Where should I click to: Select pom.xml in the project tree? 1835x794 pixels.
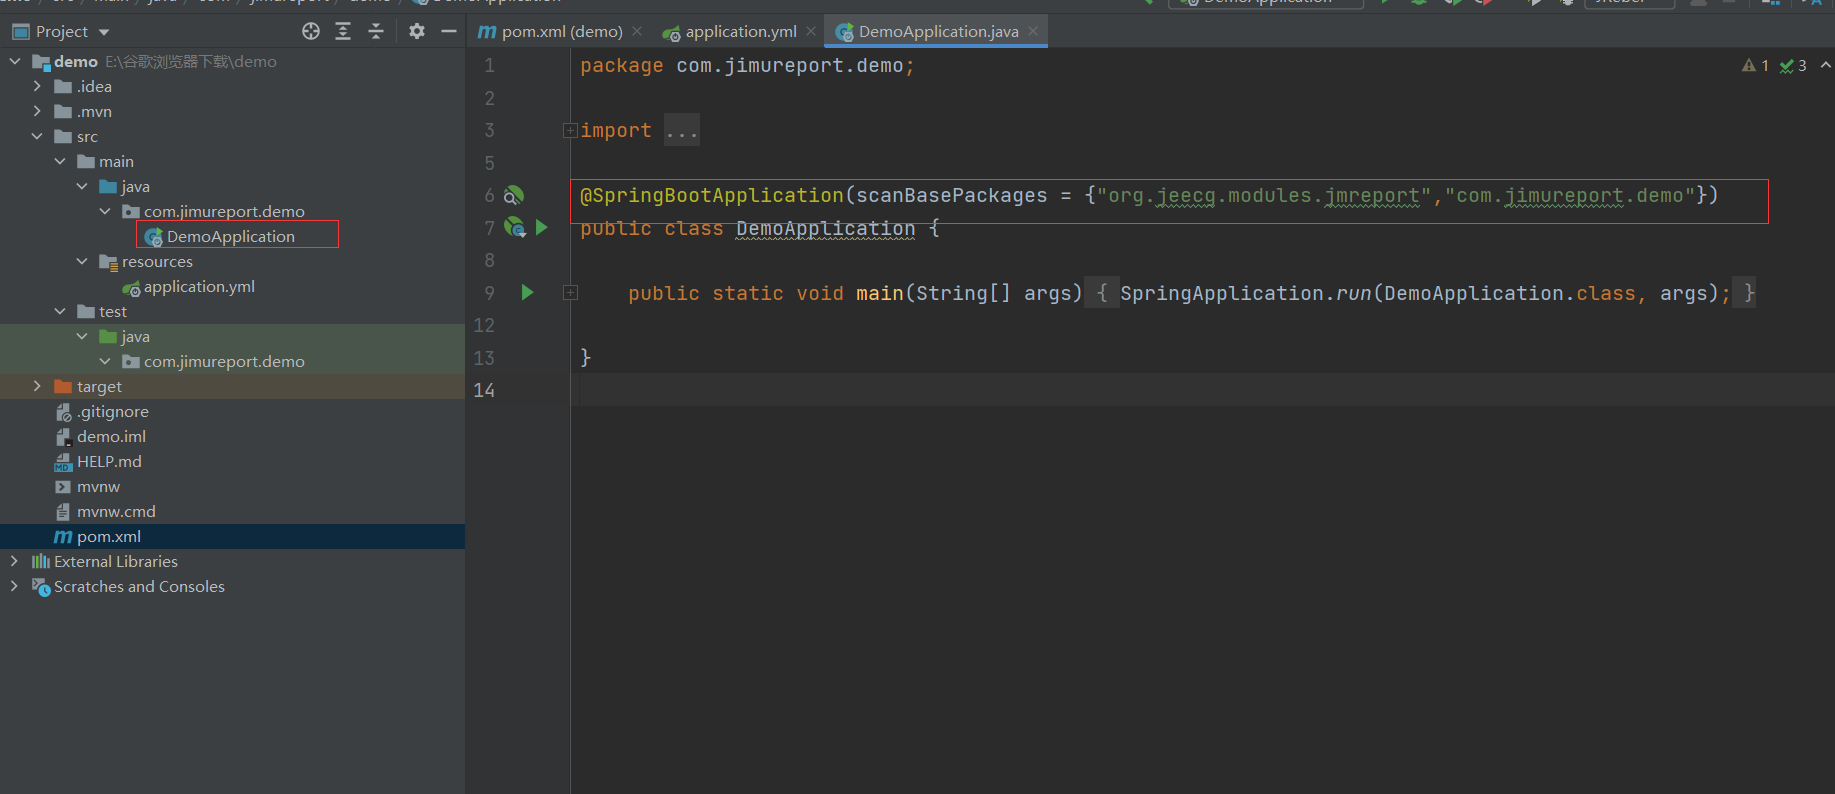(x=108, y=537)
